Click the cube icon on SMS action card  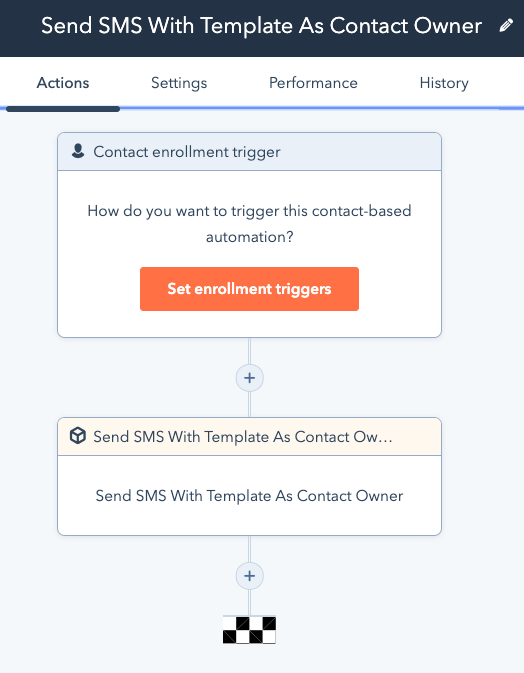click(78, 436)
